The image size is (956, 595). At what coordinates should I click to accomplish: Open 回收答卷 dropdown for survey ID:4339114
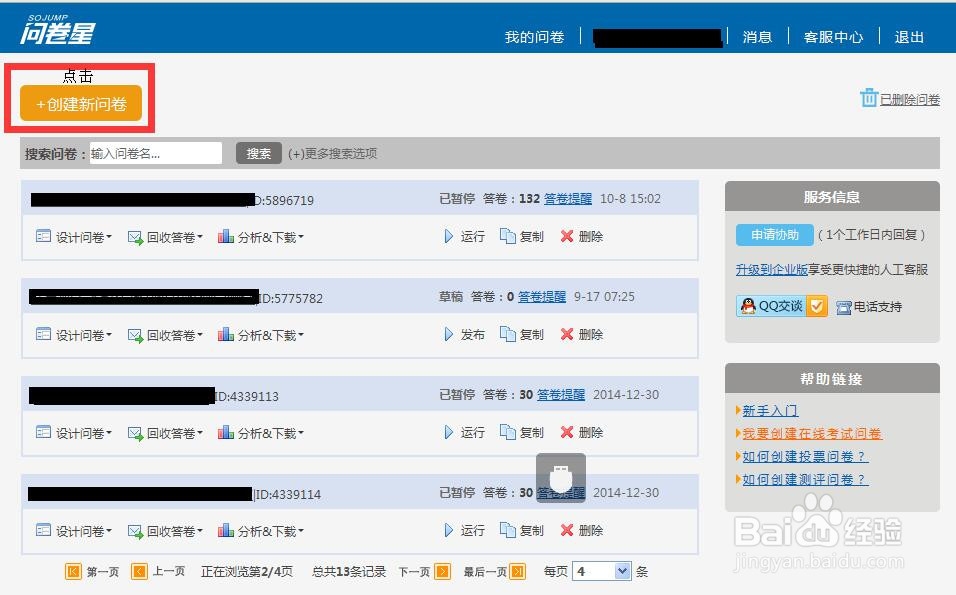point(165,531)
